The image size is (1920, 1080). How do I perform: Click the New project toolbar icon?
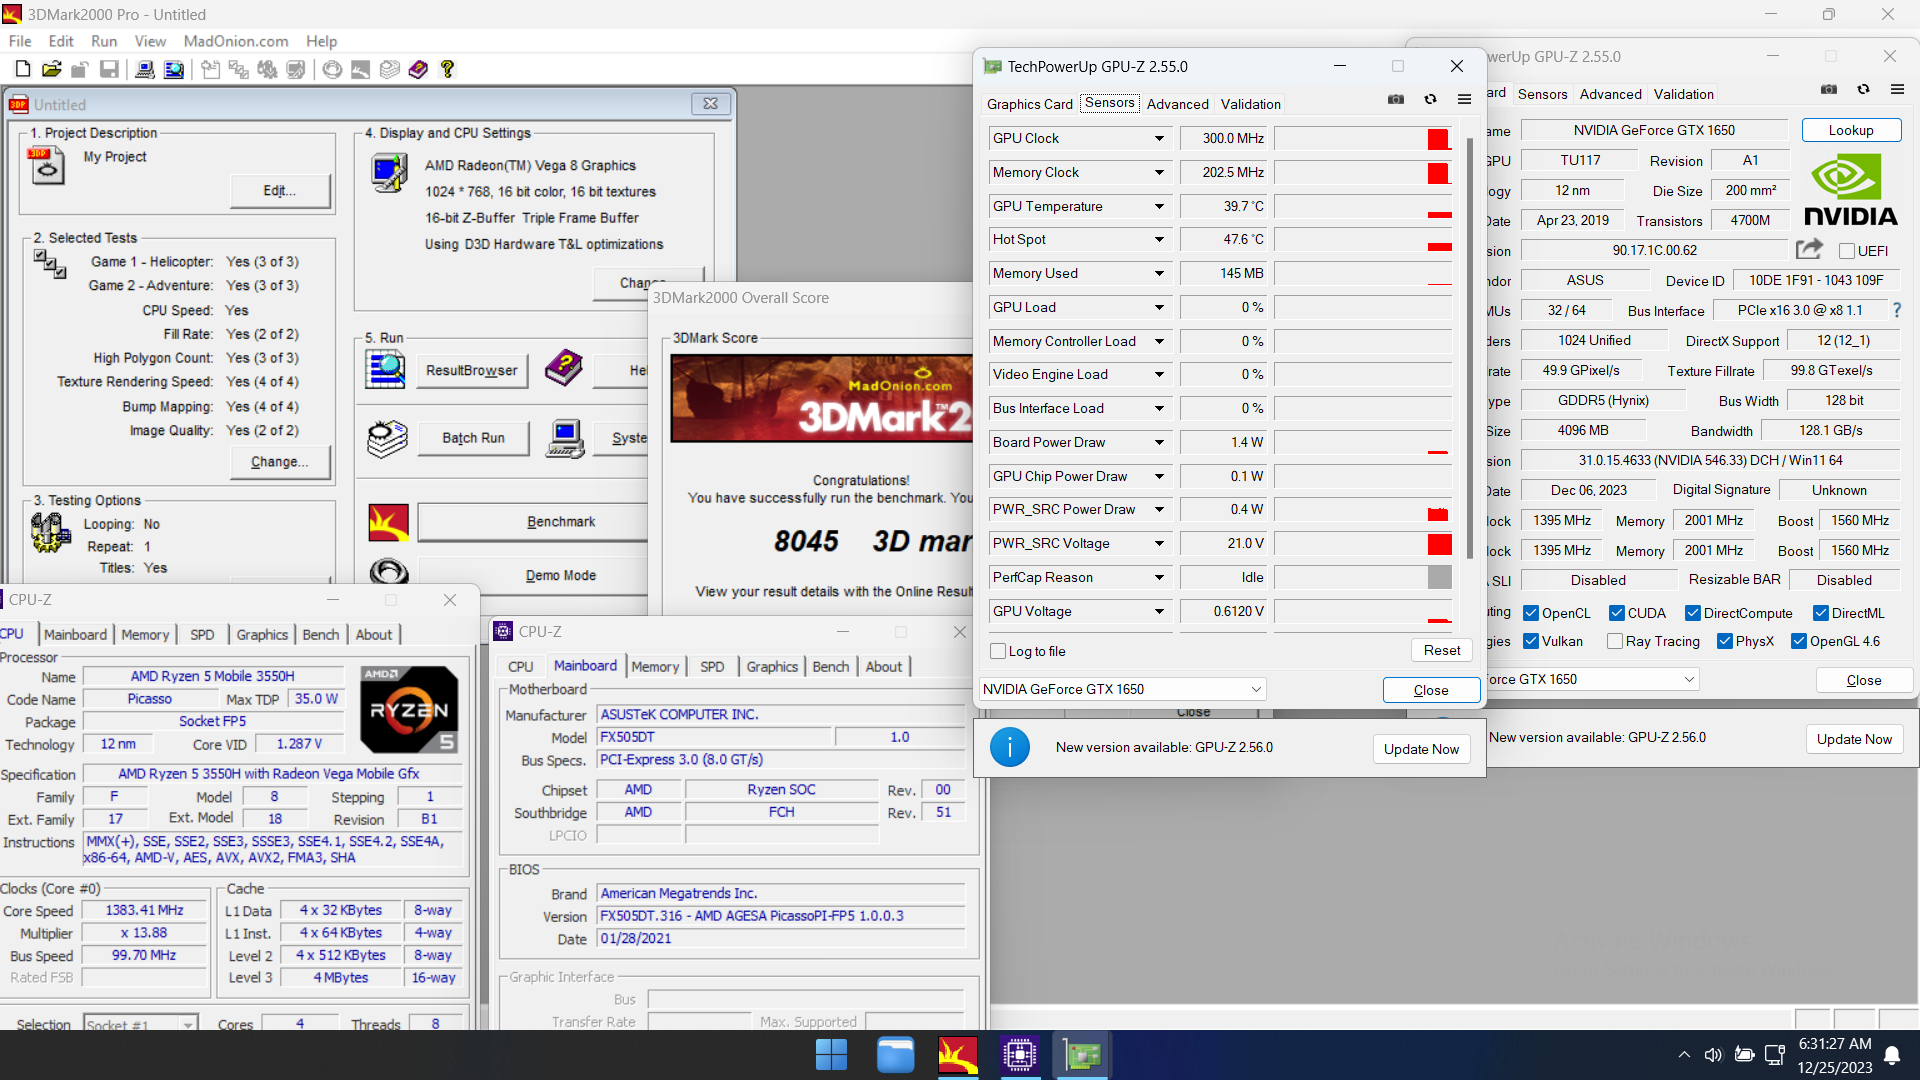click(22, 69)
